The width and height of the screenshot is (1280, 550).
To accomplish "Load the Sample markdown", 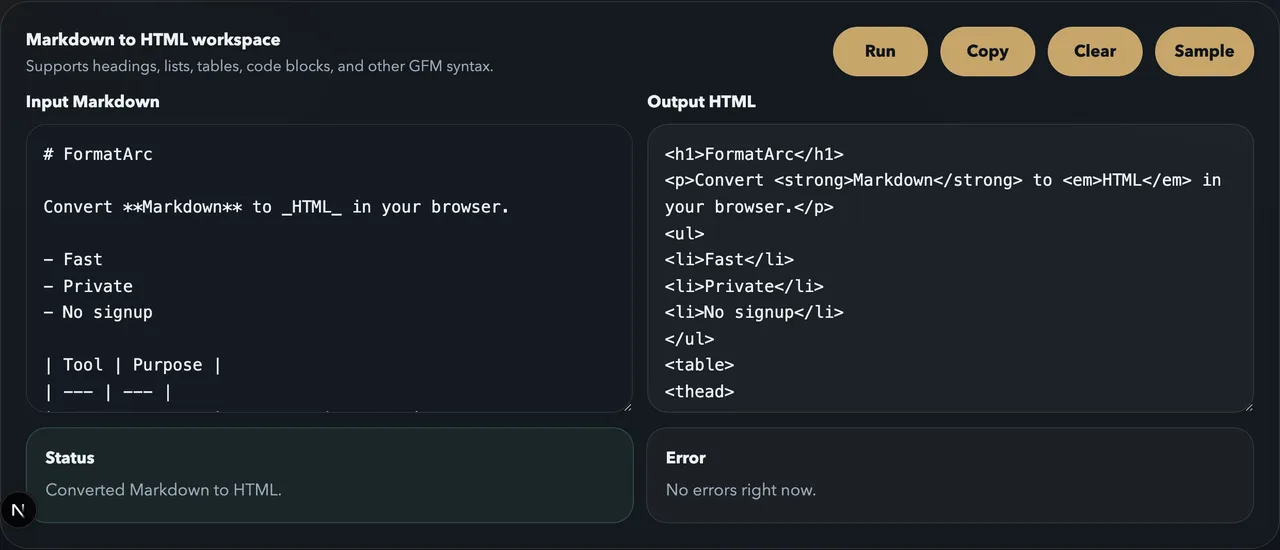I will pos(1204,51).
